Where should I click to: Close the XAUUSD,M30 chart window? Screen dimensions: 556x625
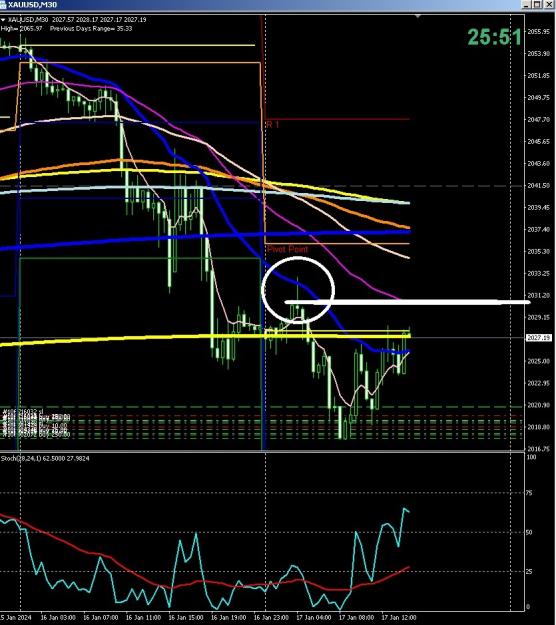coord(548,4)
